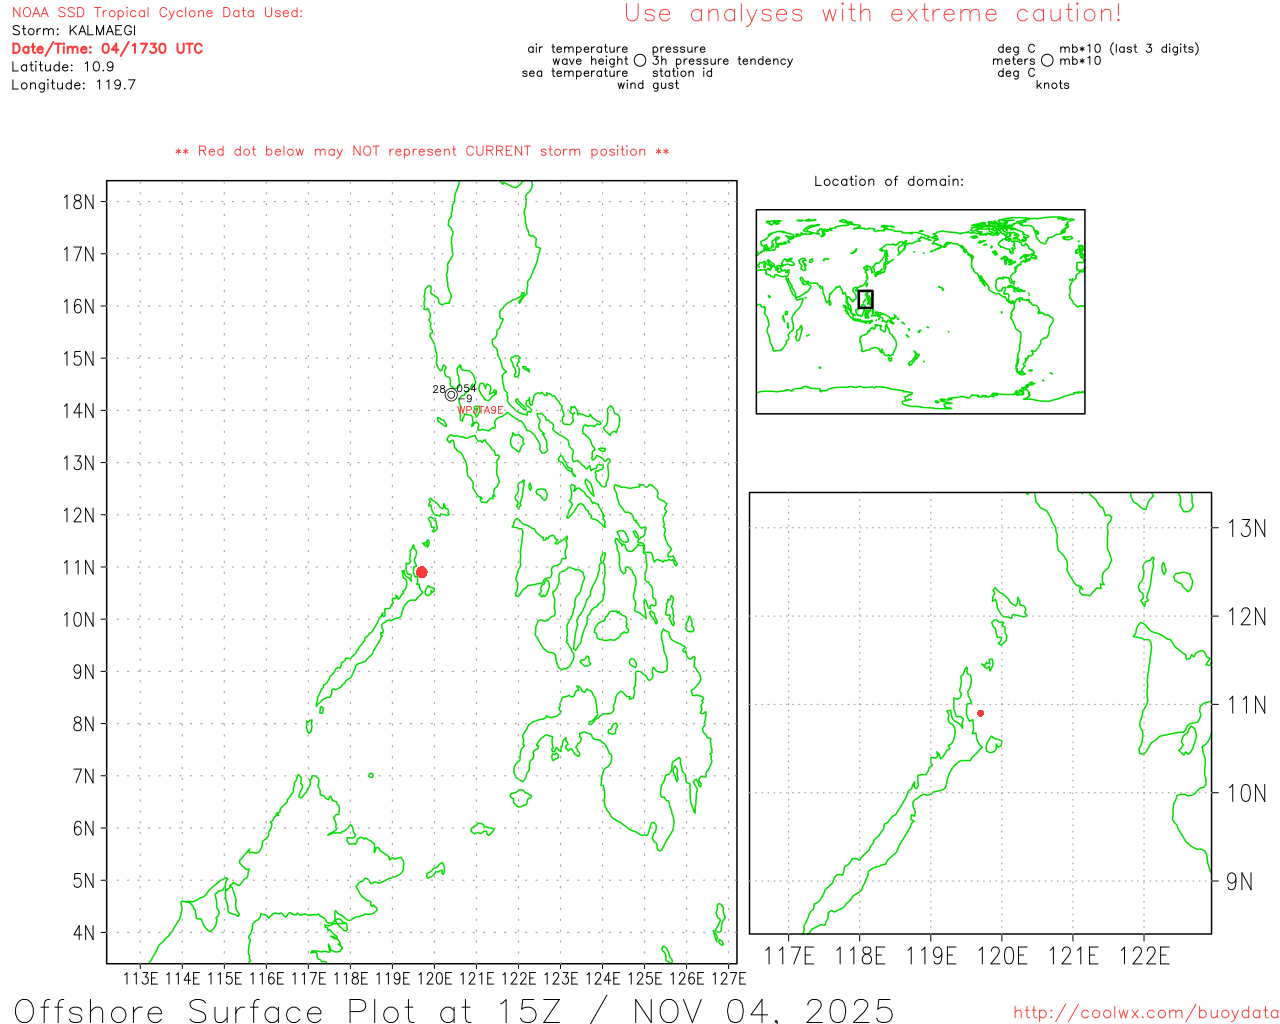Click the 'station id' legend label
The width and height of the screenshot is (1280, 1024).
(x=682, y=73)
